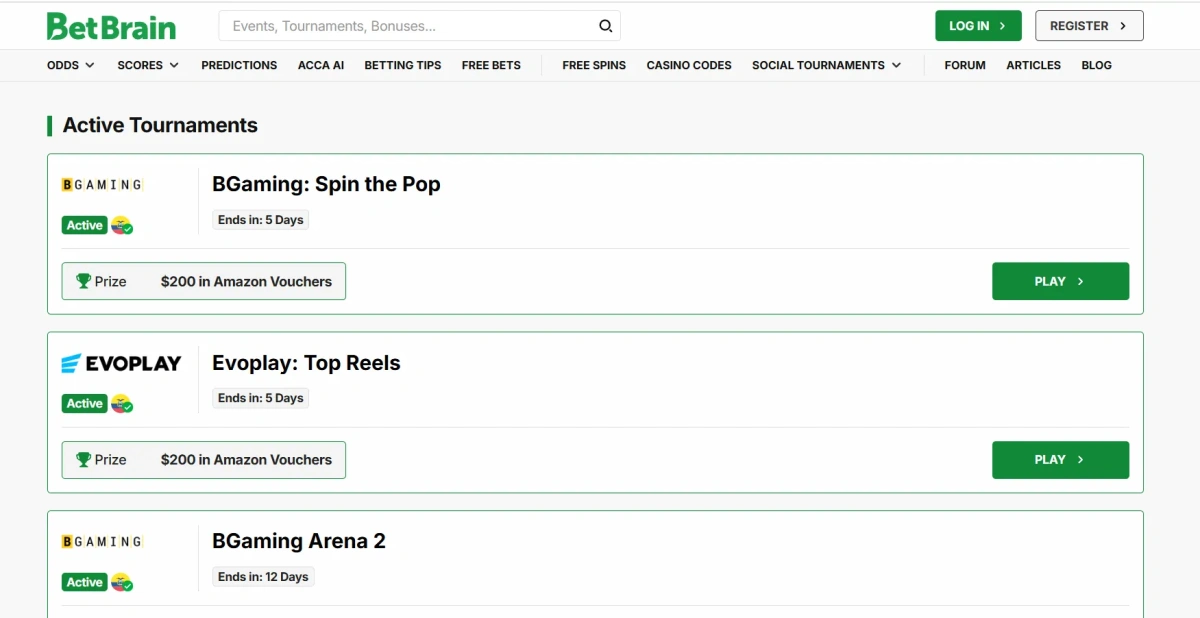Click the trophy icon on Spin the Pop prize
This screenshot has height=618, width=1200.
click(84, 281)
